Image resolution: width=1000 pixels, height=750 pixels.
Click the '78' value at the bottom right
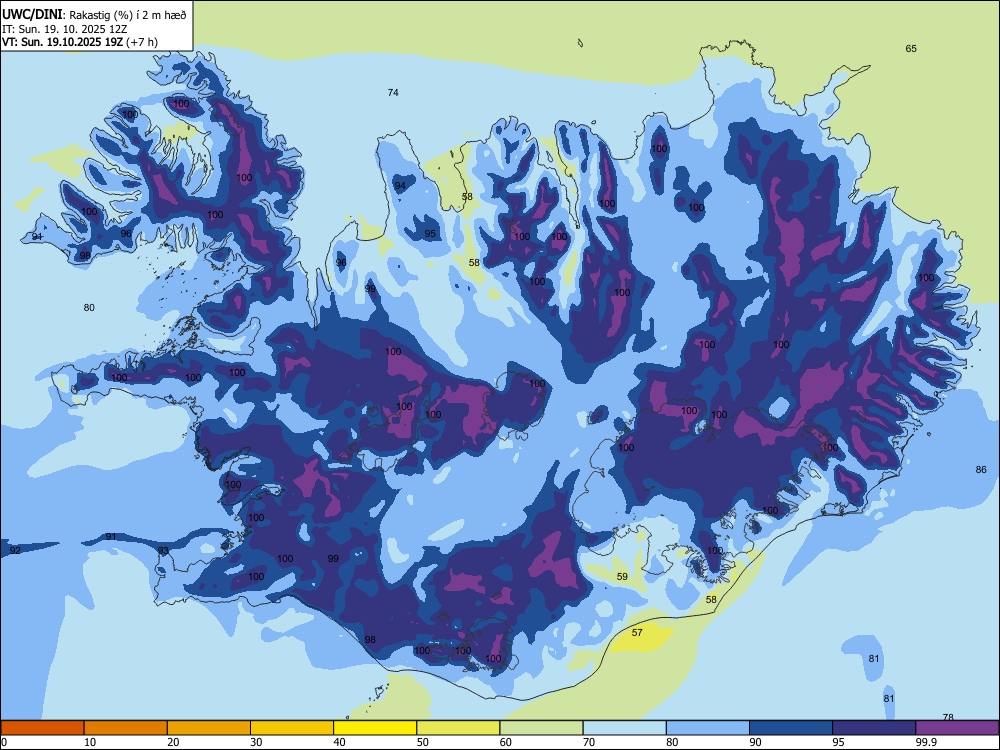(x=948, y=717)
